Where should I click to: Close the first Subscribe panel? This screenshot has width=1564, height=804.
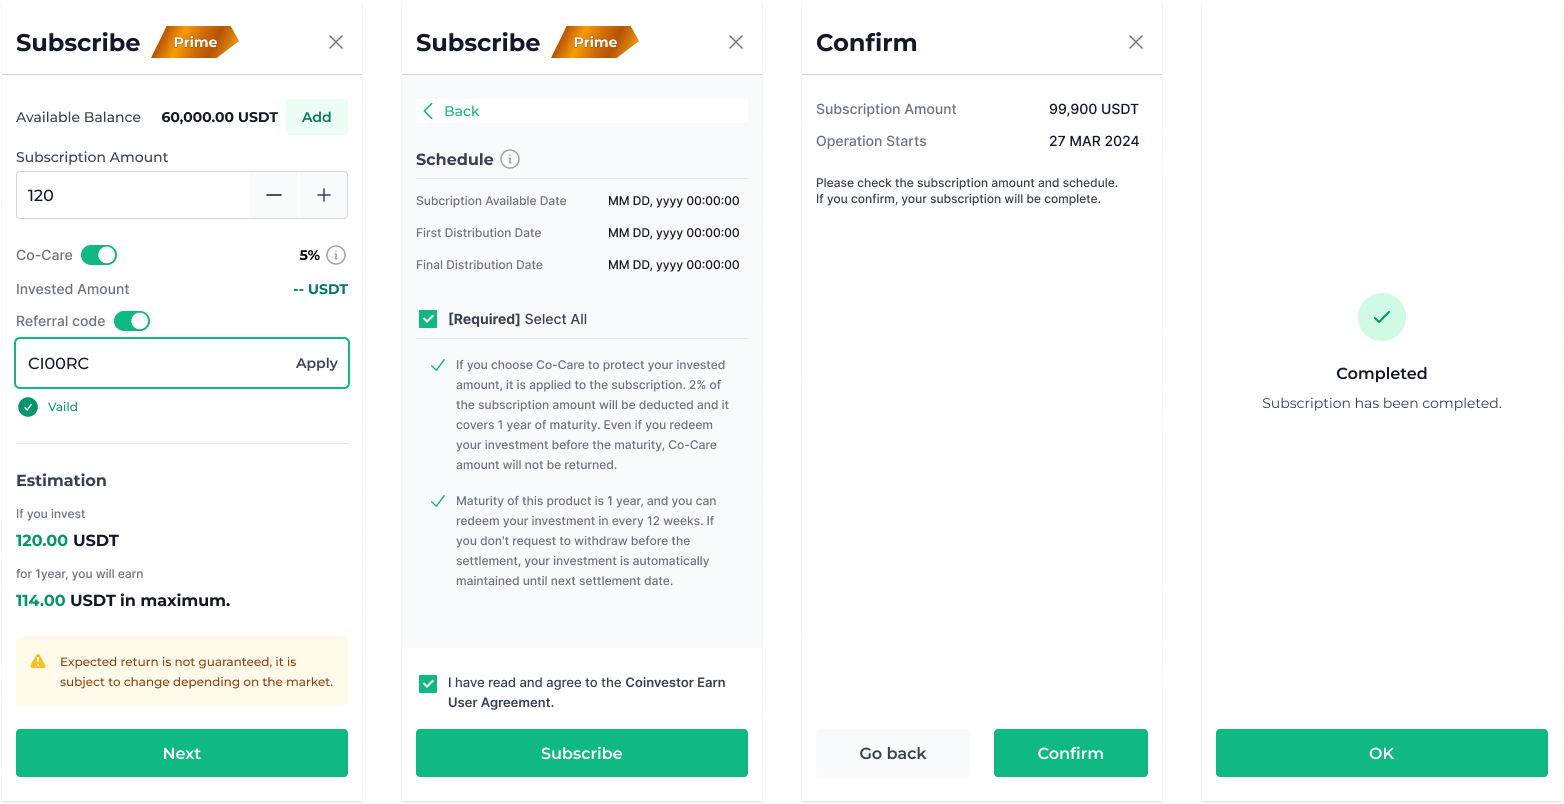(336, 42)
